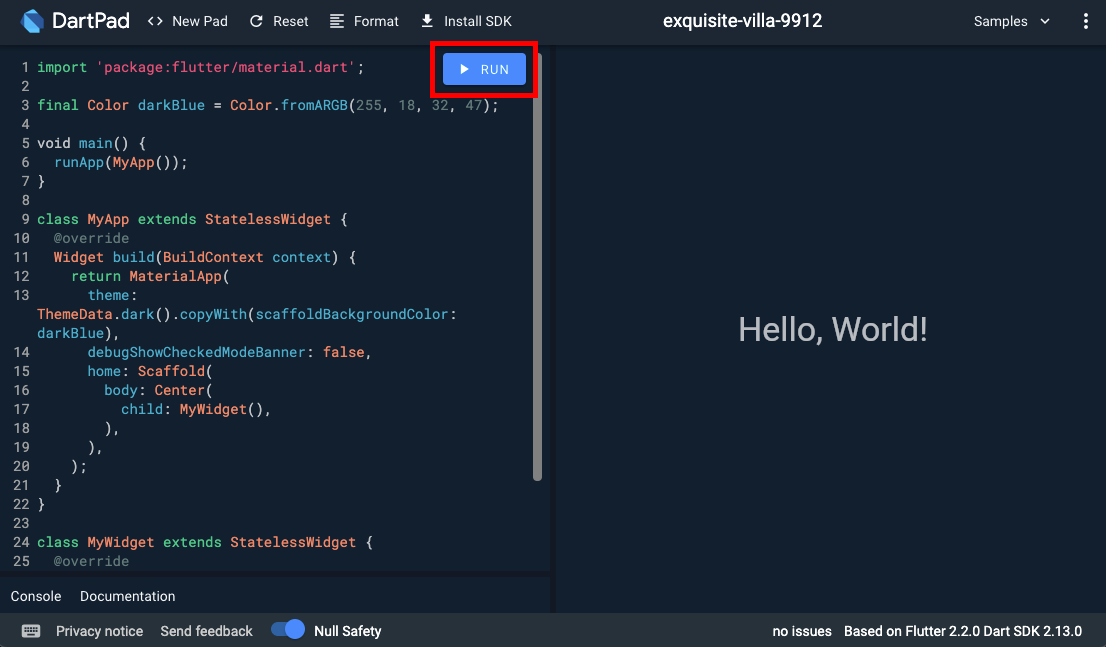This screenshot has height=647, width=1106.
Task: Click 'void main()' on line 5
Action: click(83, 143)
